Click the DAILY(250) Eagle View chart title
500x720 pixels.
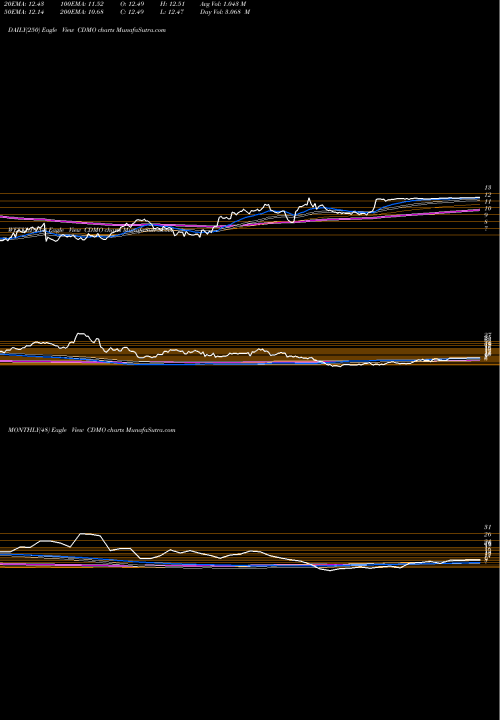point(87,30)
